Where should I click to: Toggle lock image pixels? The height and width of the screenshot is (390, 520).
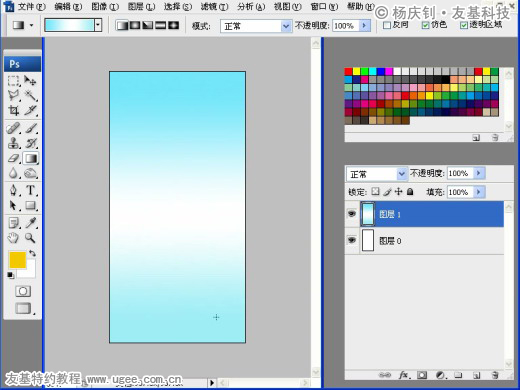pos(387,192)
